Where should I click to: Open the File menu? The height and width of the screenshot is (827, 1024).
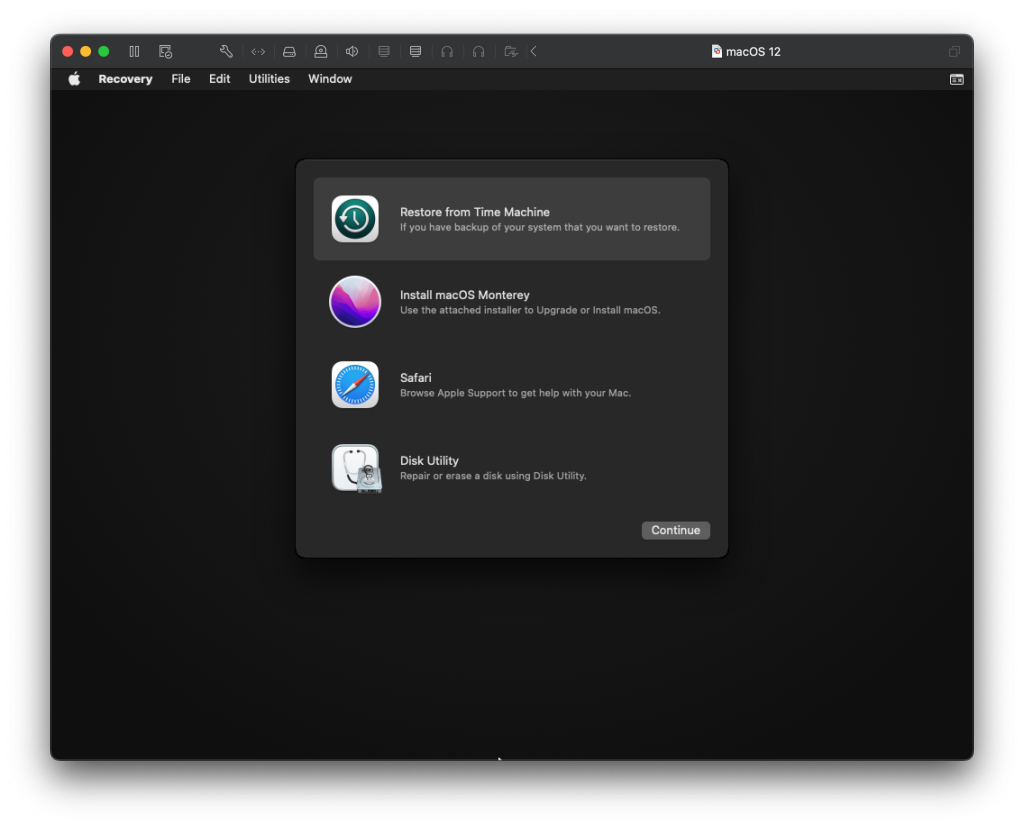(181, 79)
